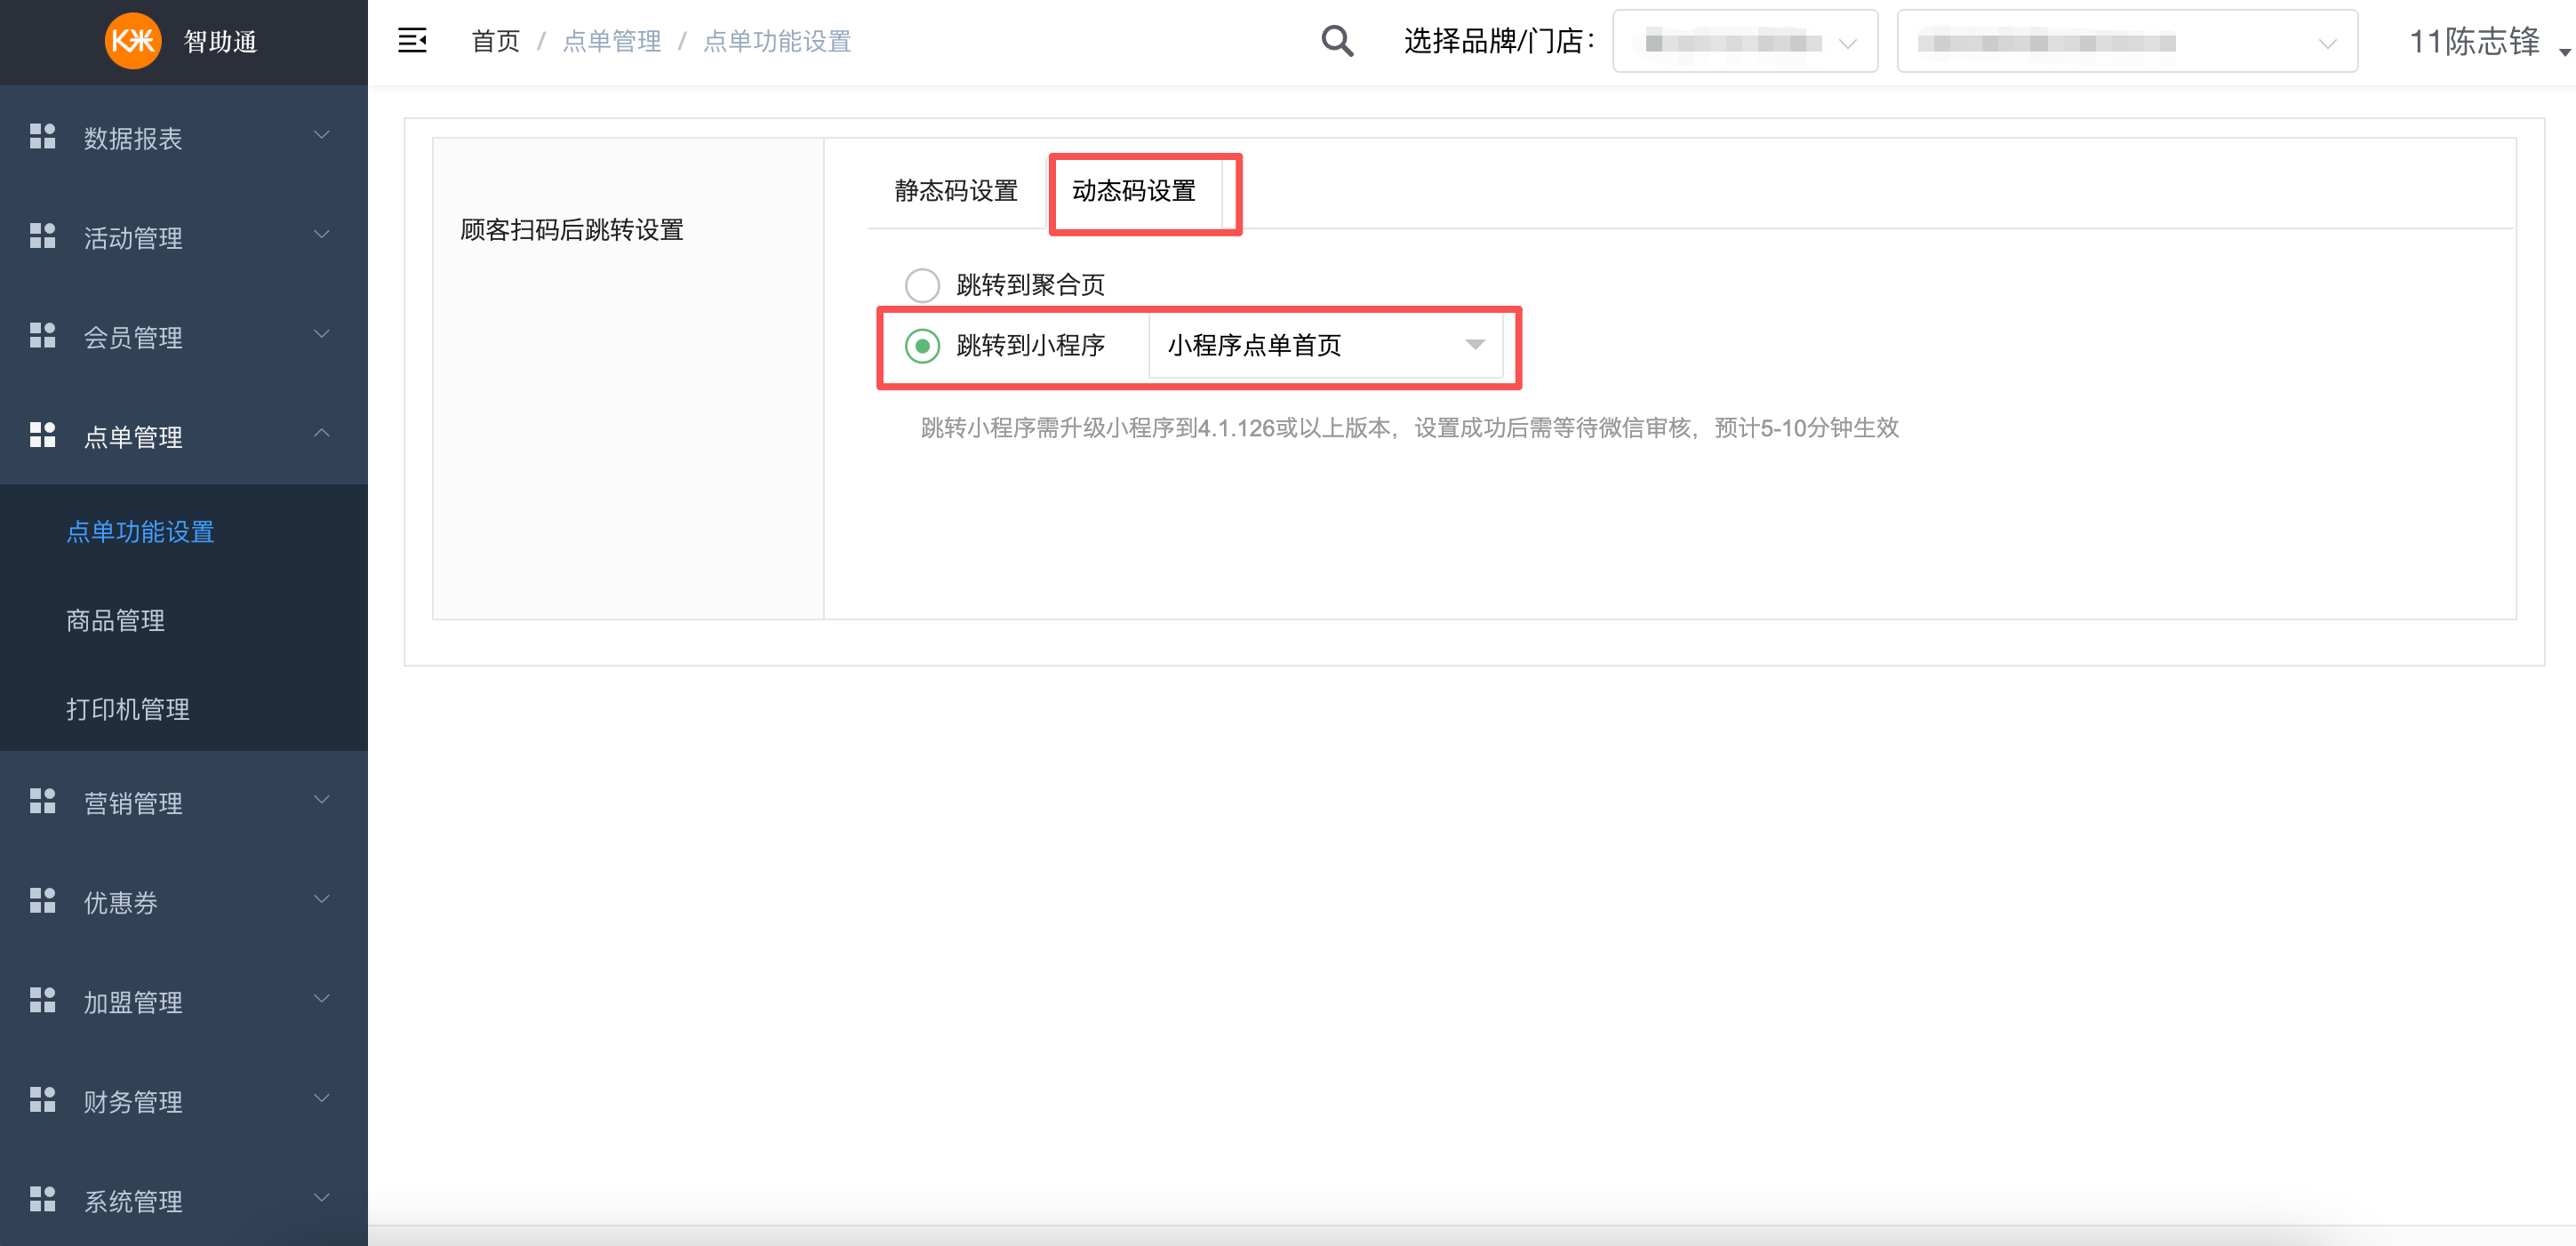Open the 11陈志锋 user menu
This screenshot has width=2576, height=1246.
click(2488, 42)
